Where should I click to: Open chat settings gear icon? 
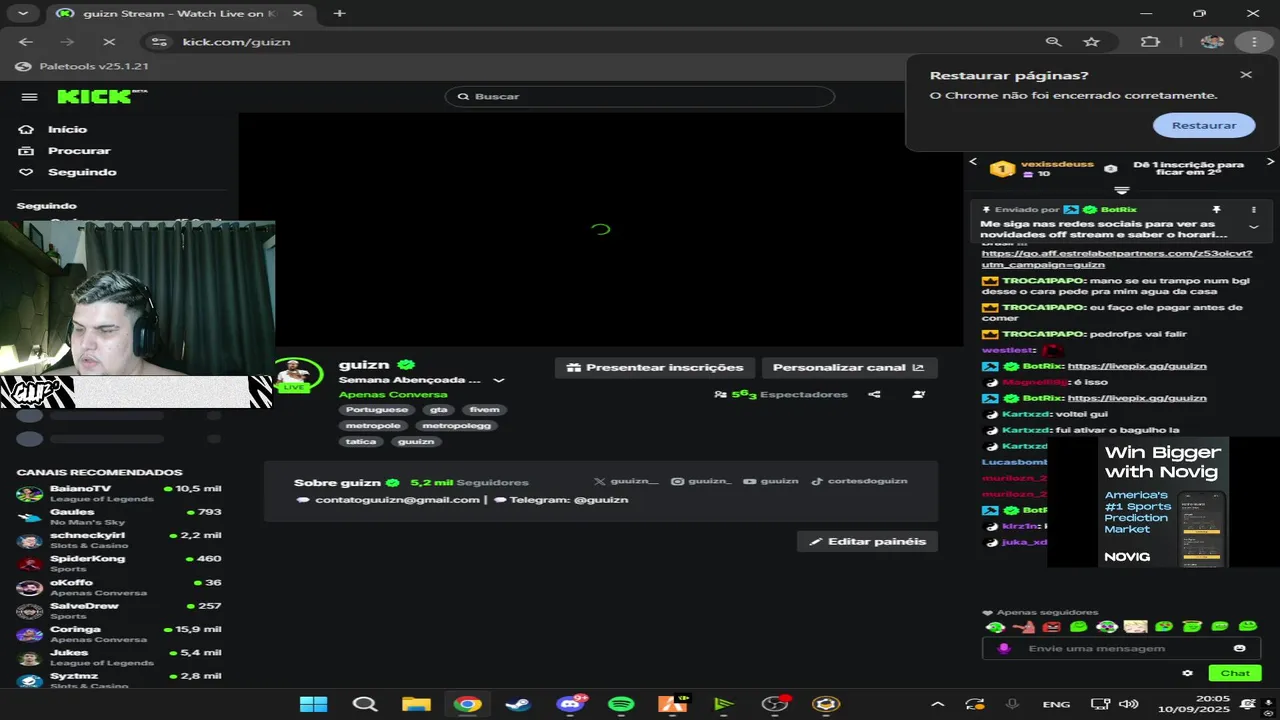(x=1187, y=673)
